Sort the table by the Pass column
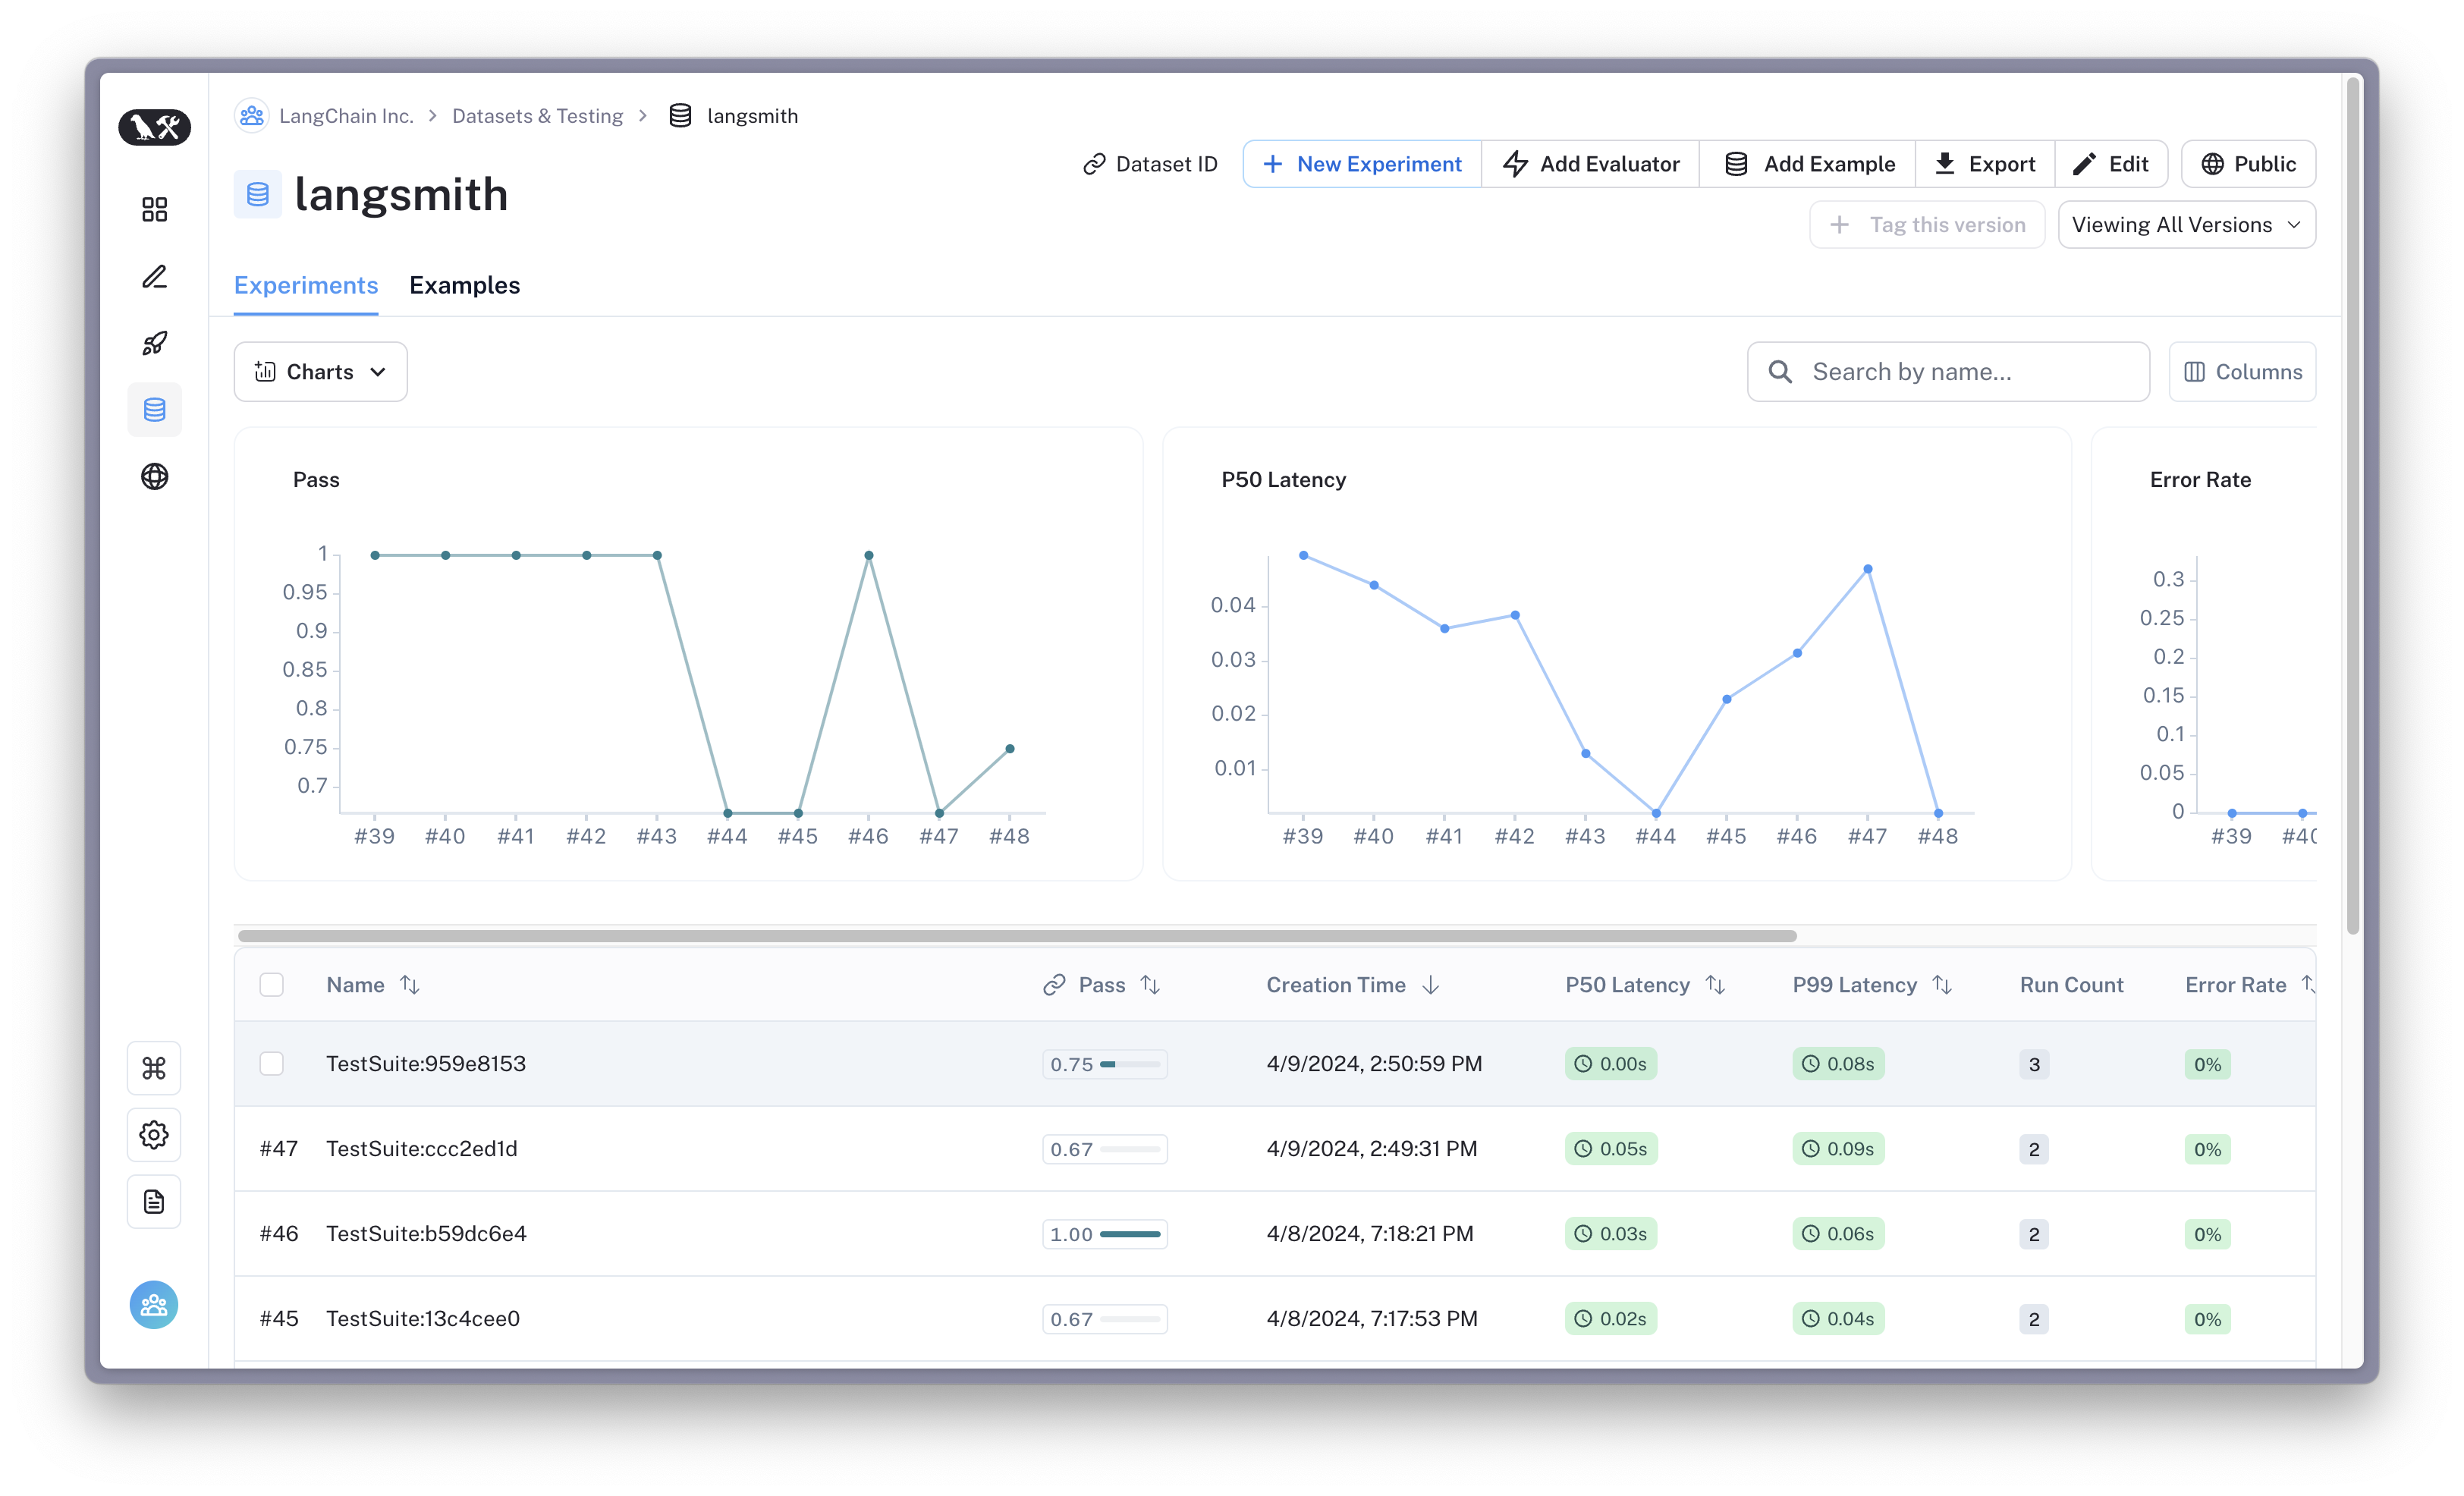The height and width of the screenshot is (1496, 2464). [1150, 985]
